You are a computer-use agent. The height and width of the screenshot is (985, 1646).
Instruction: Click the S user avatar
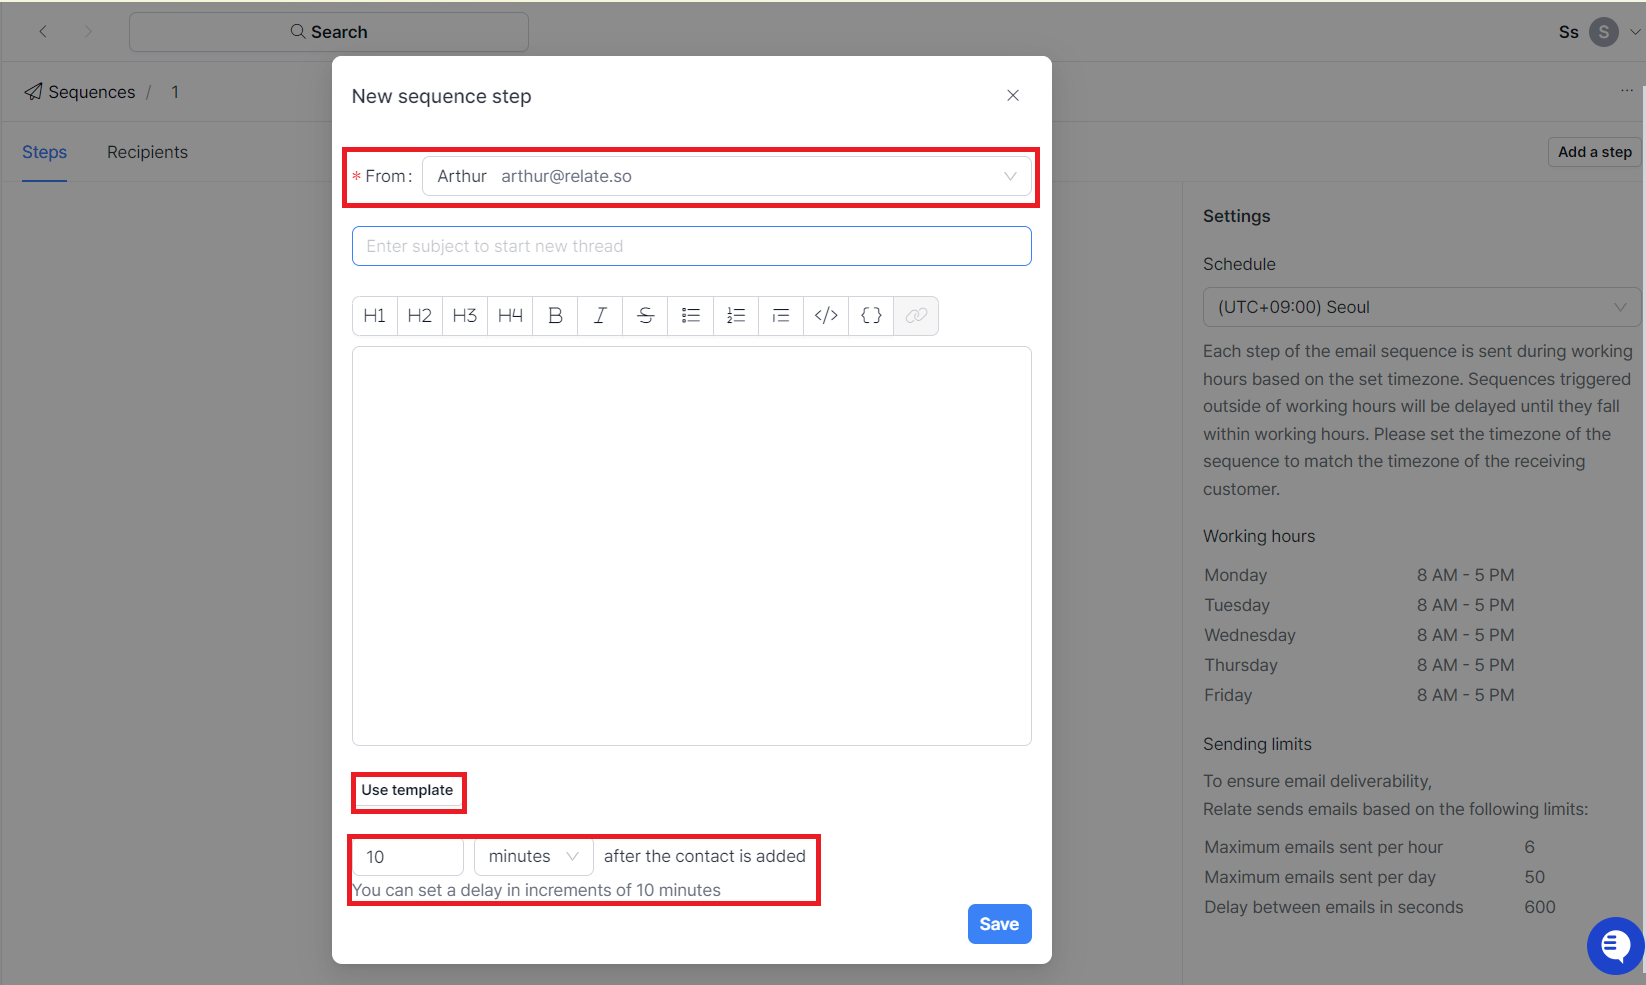(1604, 32)
